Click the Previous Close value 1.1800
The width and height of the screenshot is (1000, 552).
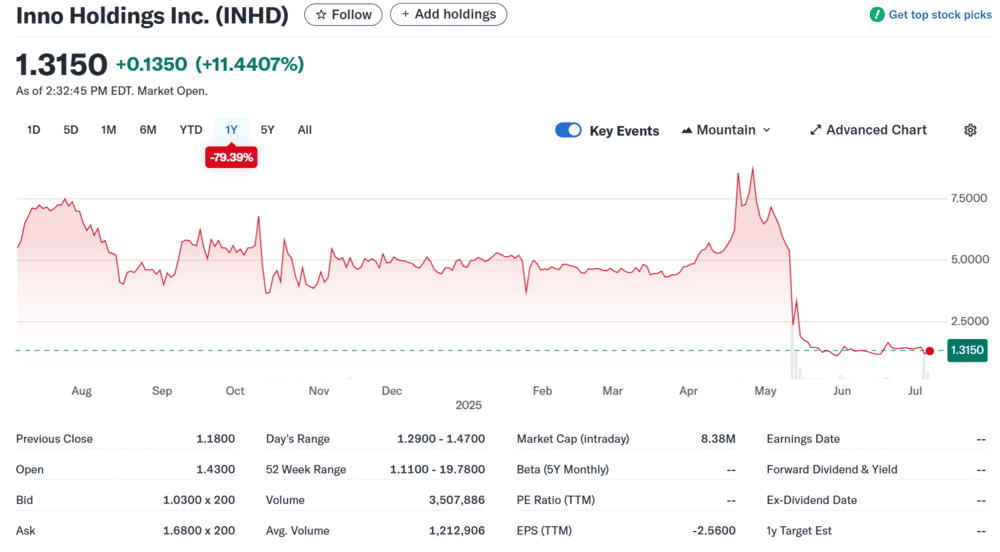point(216,439)
